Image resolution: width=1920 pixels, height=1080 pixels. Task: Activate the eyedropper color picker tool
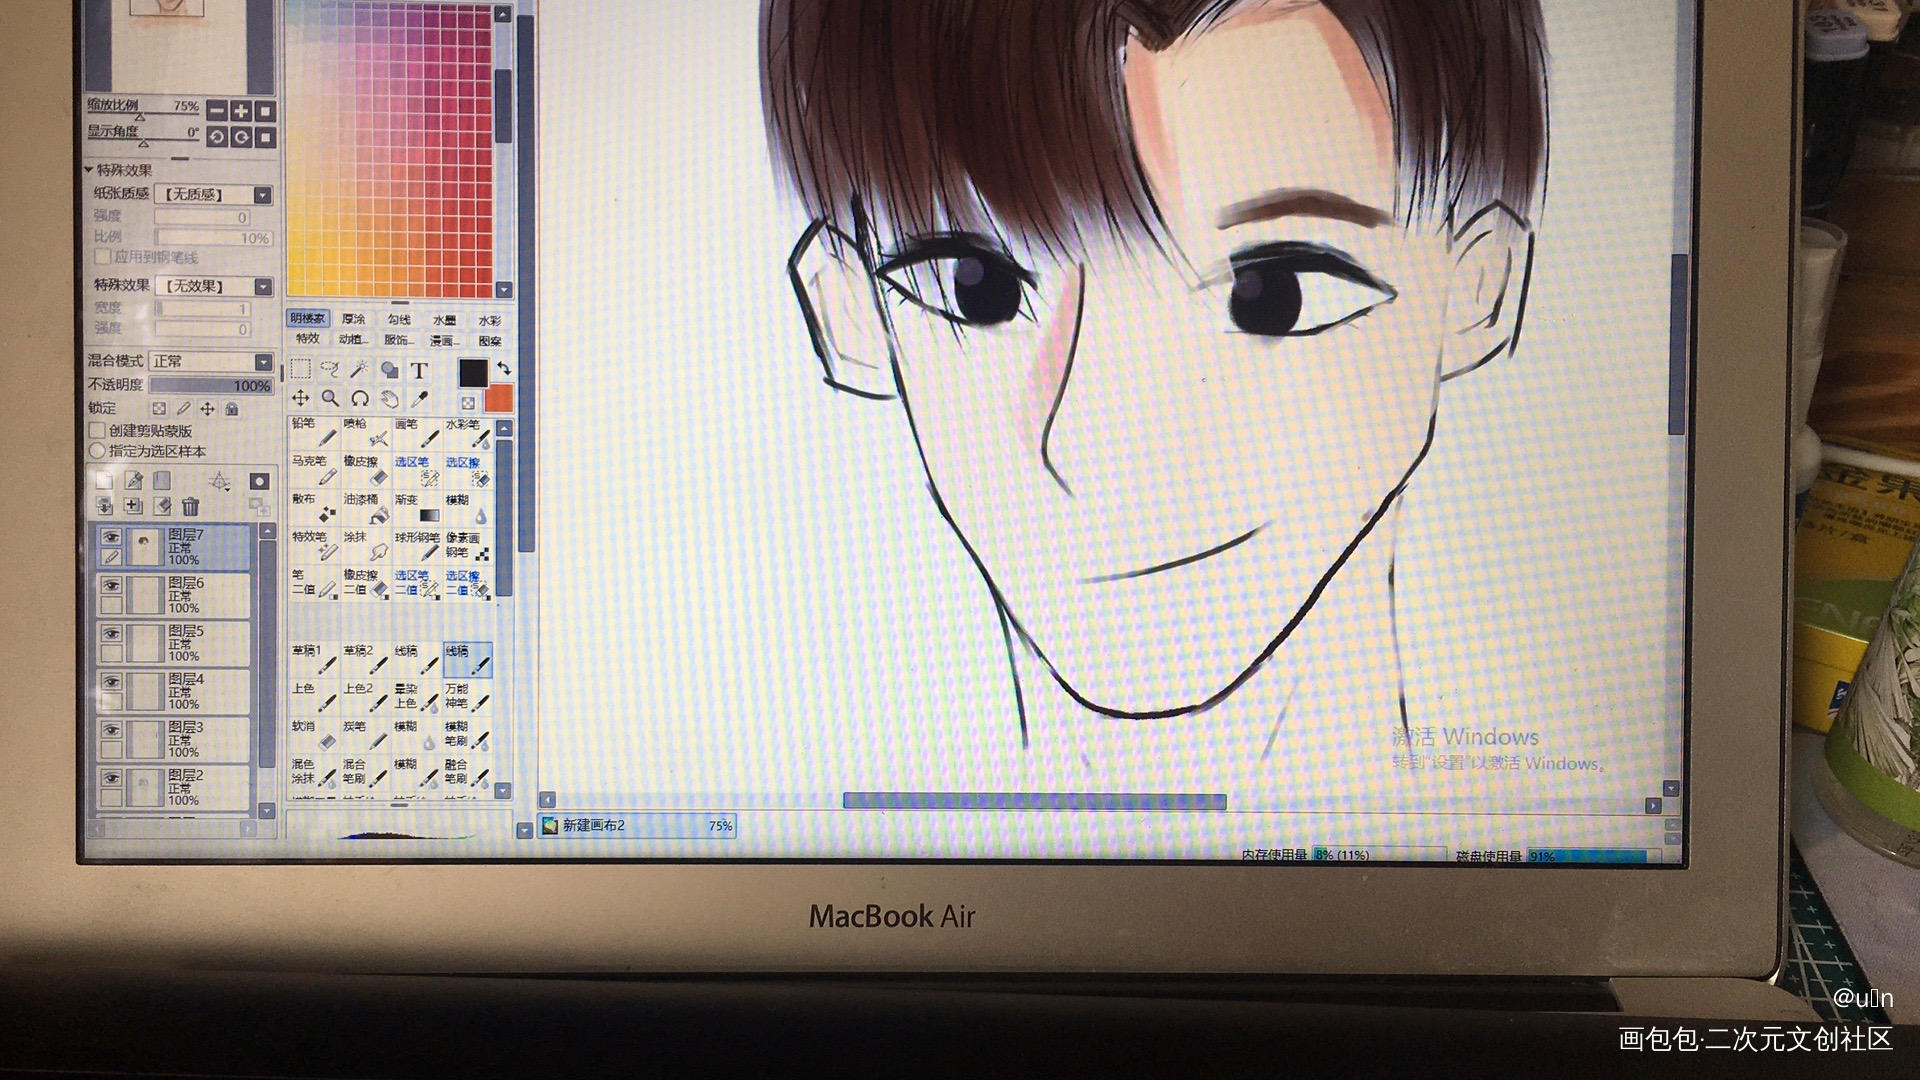click(419, 399)
